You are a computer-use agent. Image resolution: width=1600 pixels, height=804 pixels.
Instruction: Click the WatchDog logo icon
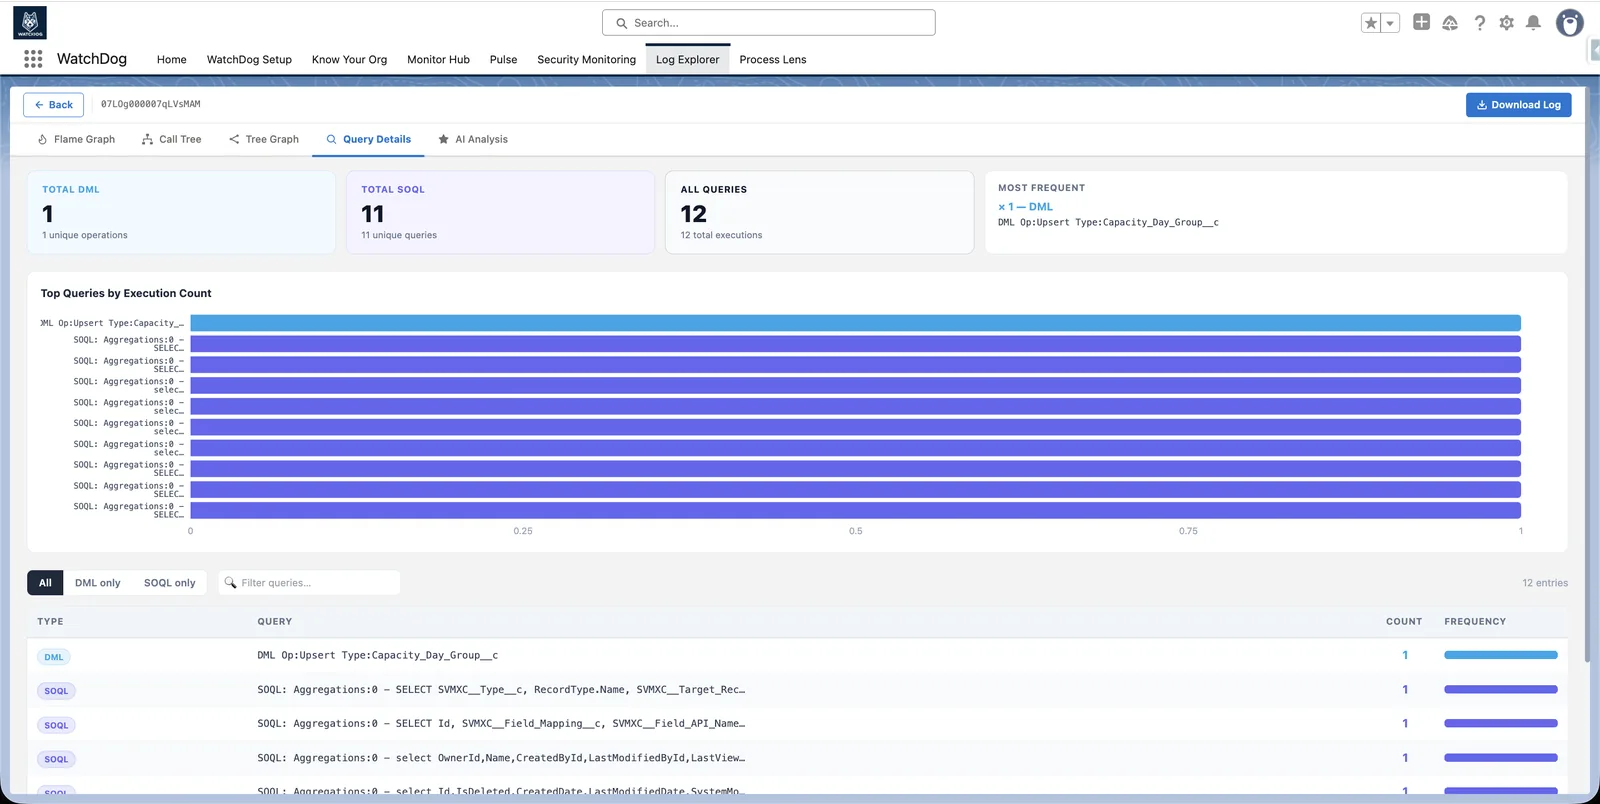click(30, 23)
